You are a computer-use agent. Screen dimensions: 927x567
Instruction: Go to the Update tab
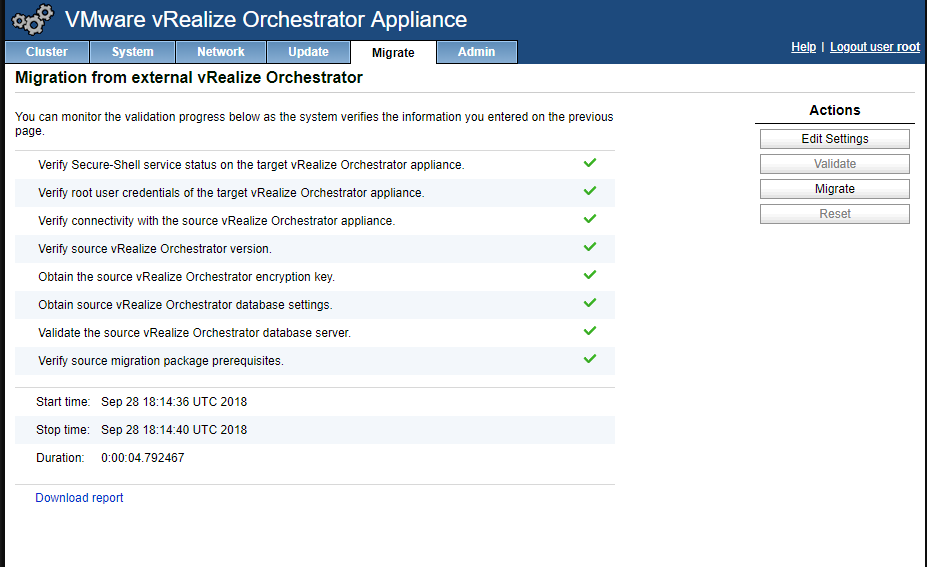(308, 52)
